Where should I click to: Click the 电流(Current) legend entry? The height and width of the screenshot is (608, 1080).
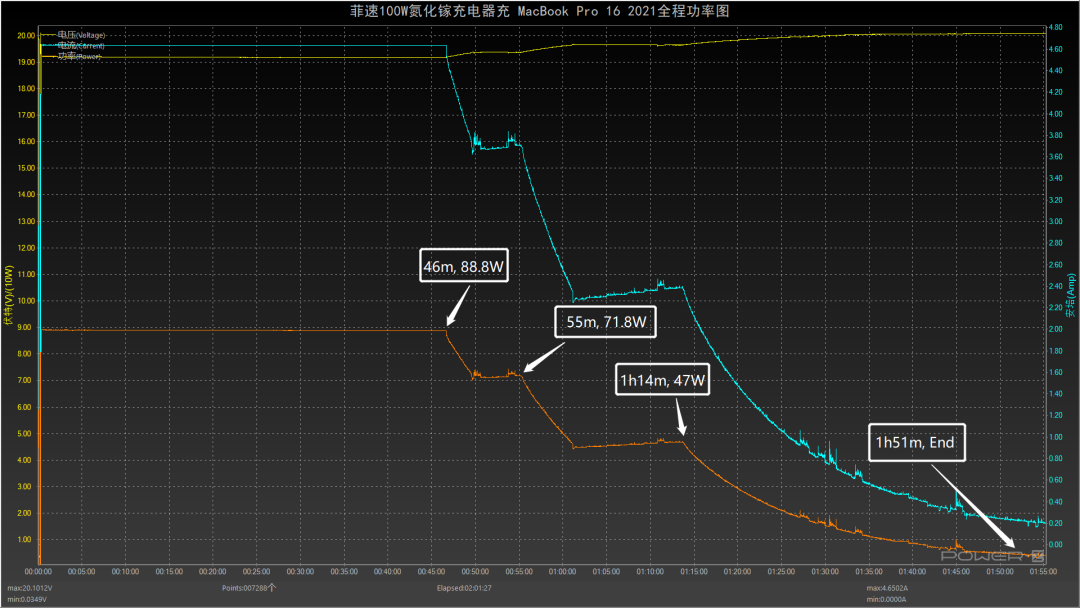point(81,45)
